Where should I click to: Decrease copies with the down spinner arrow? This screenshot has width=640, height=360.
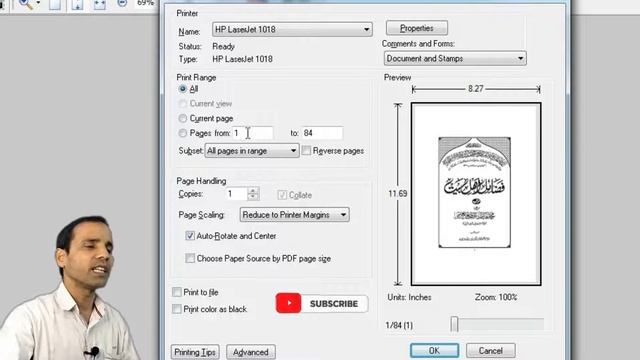click(x=253, y=197)
